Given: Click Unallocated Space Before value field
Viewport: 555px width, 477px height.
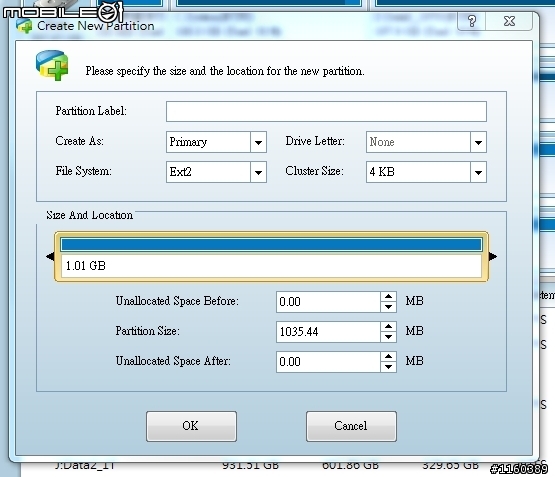Looking at the screenshot, I should click(328, 302).
